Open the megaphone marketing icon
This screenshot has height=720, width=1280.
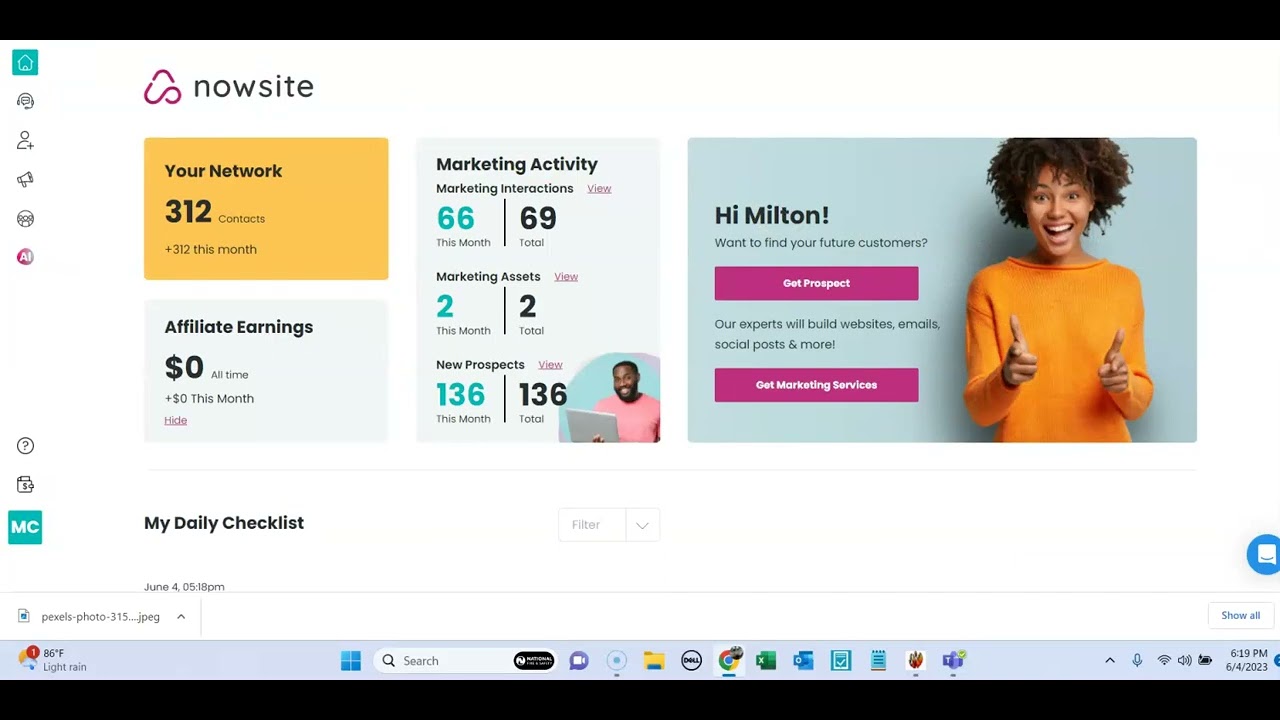(x=25, y=179)
